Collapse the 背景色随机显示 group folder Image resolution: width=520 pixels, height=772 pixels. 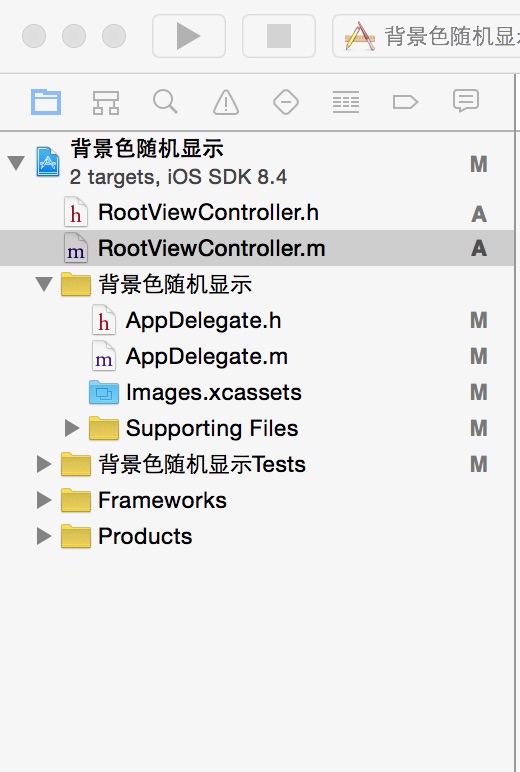coord(44,284)
